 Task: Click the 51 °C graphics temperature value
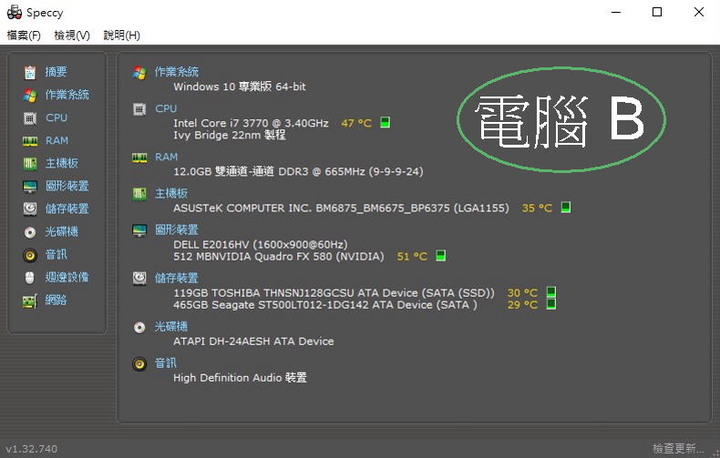[412, 256]
